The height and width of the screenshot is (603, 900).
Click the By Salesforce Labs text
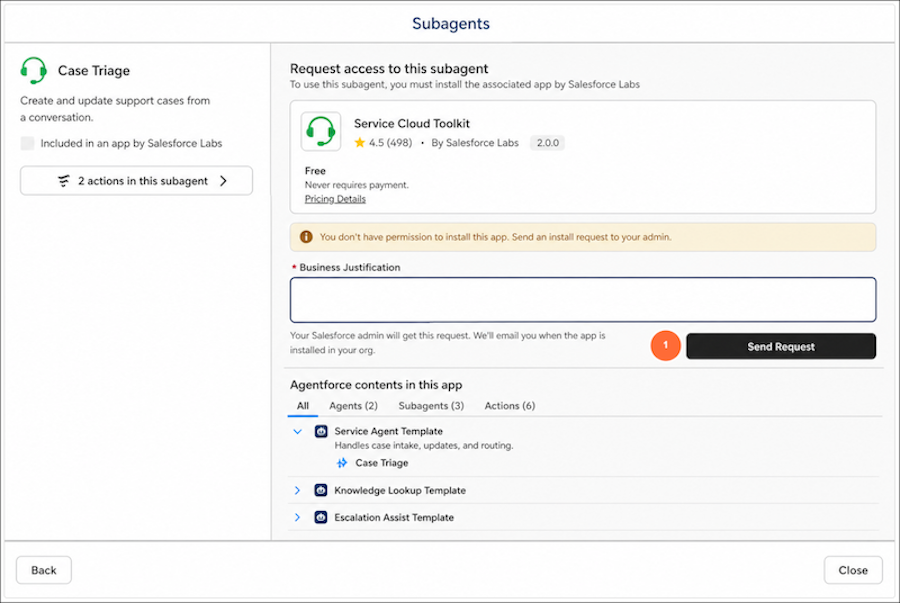[475, 142]
